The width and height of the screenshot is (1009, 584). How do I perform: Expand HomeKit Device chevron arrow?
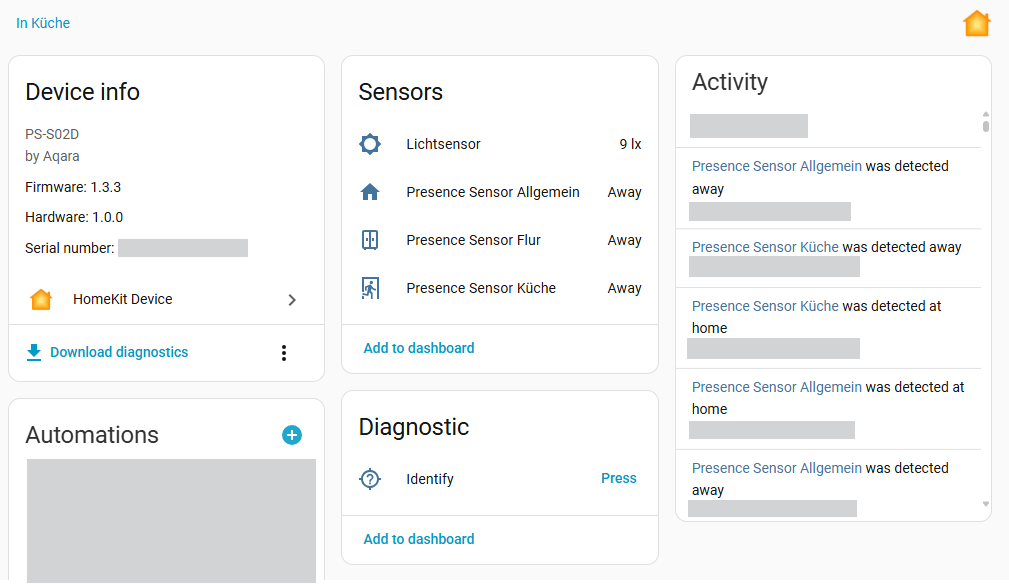tap(292, 299)
